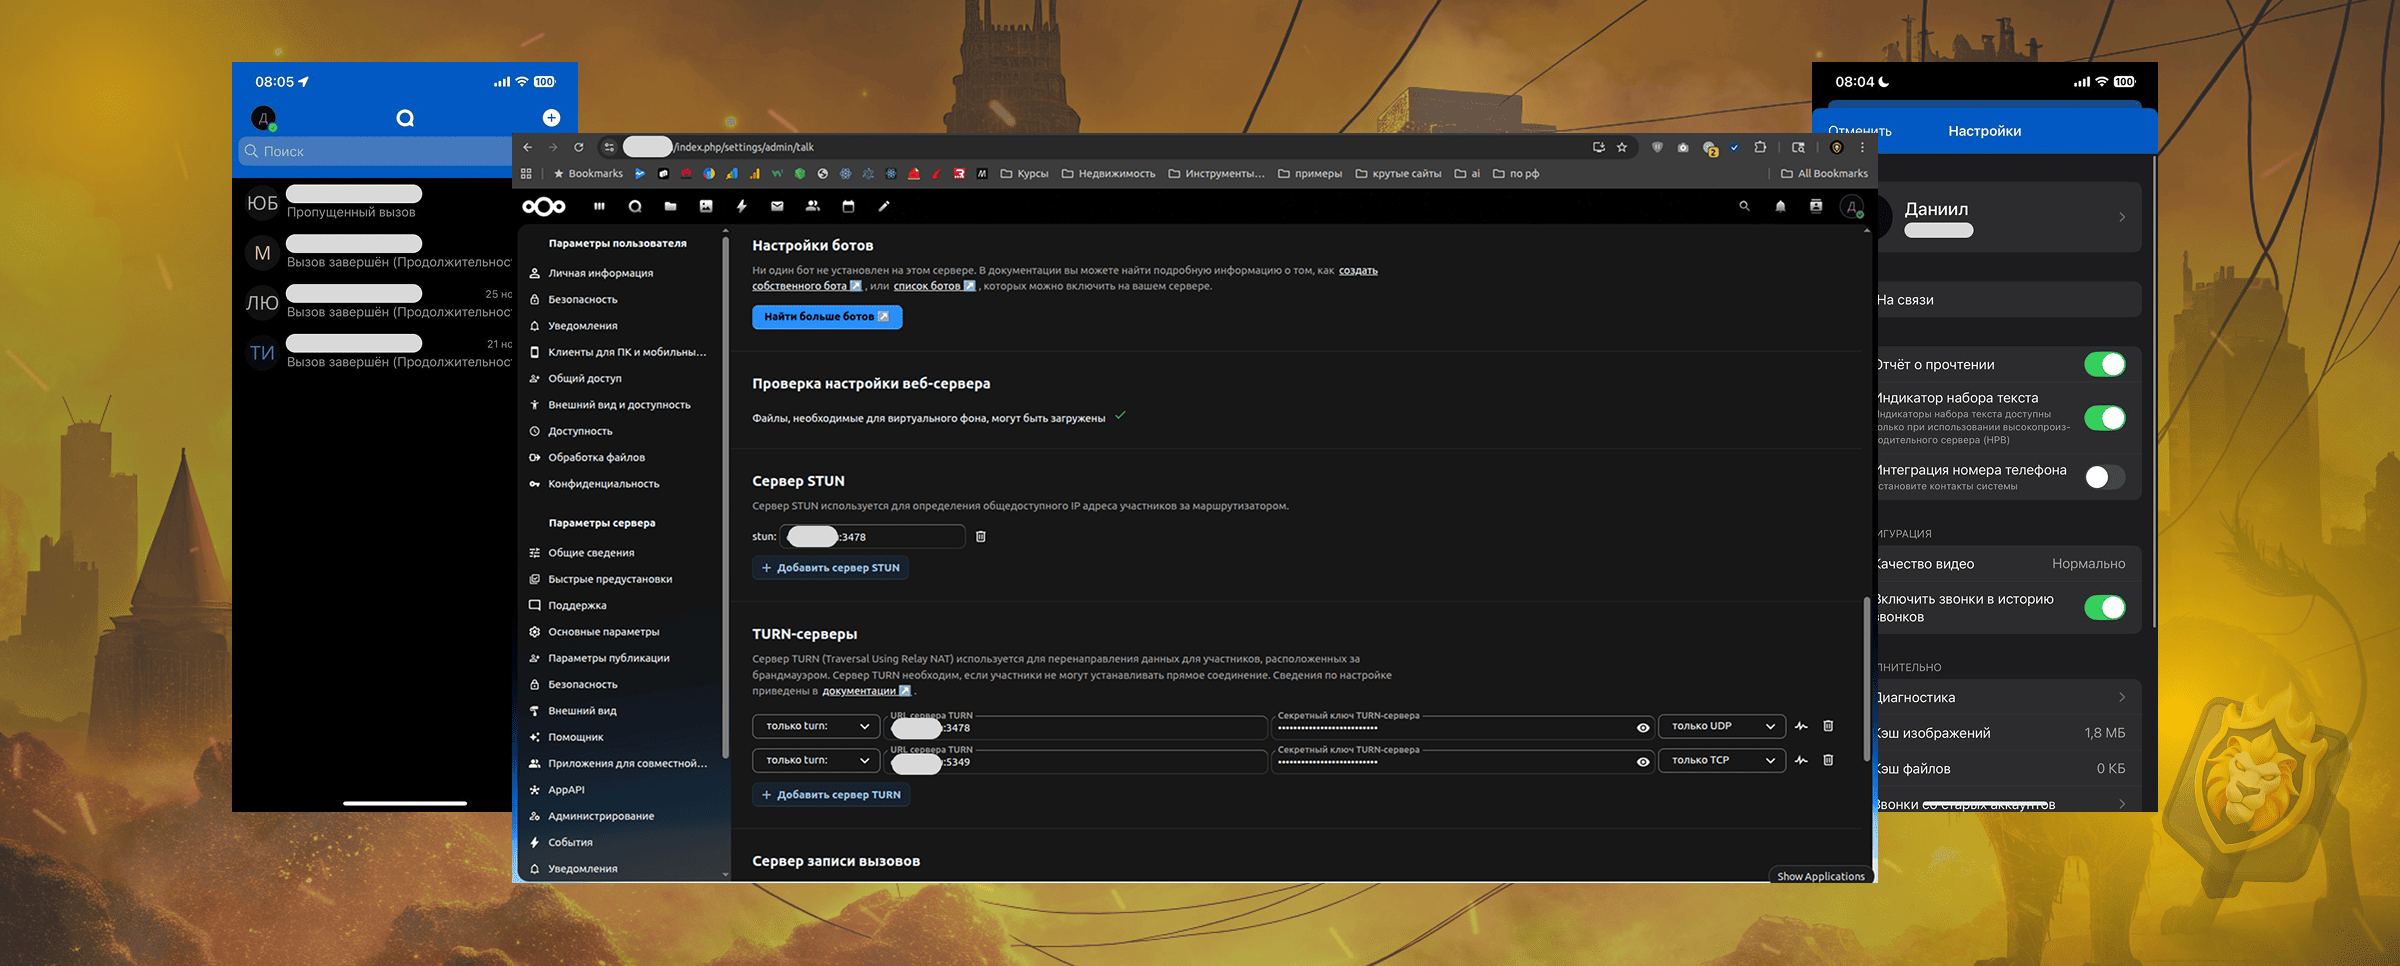
Task: Open 'Общий доступ' in the settings sidebar
Action: 585,379
